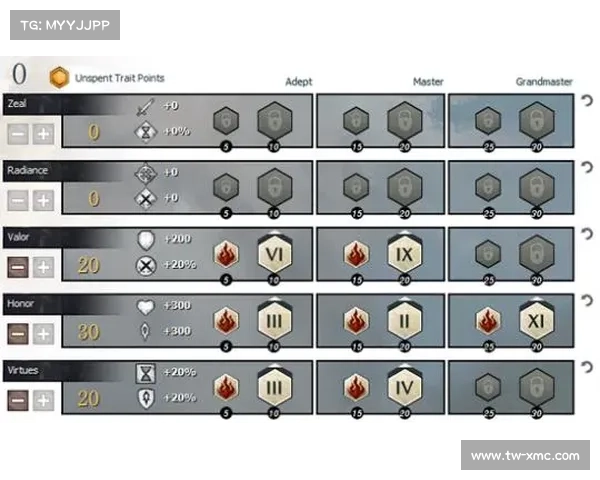
Task: Click Valor locked small slot at 25 points
Action: pos(488,254)
